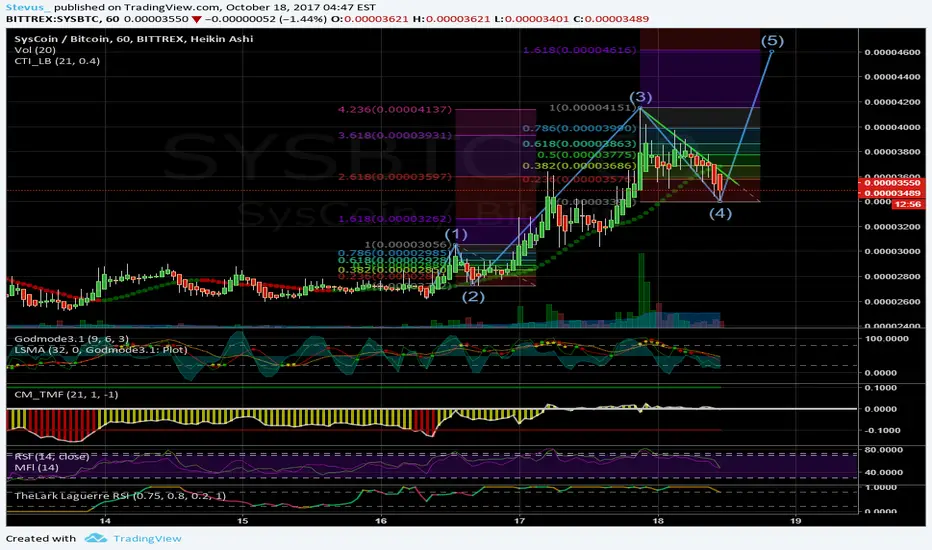Image resolution: width=932 pixels, height=550 pixels.
Task: Select the wave (4) label
Action: 720,213
